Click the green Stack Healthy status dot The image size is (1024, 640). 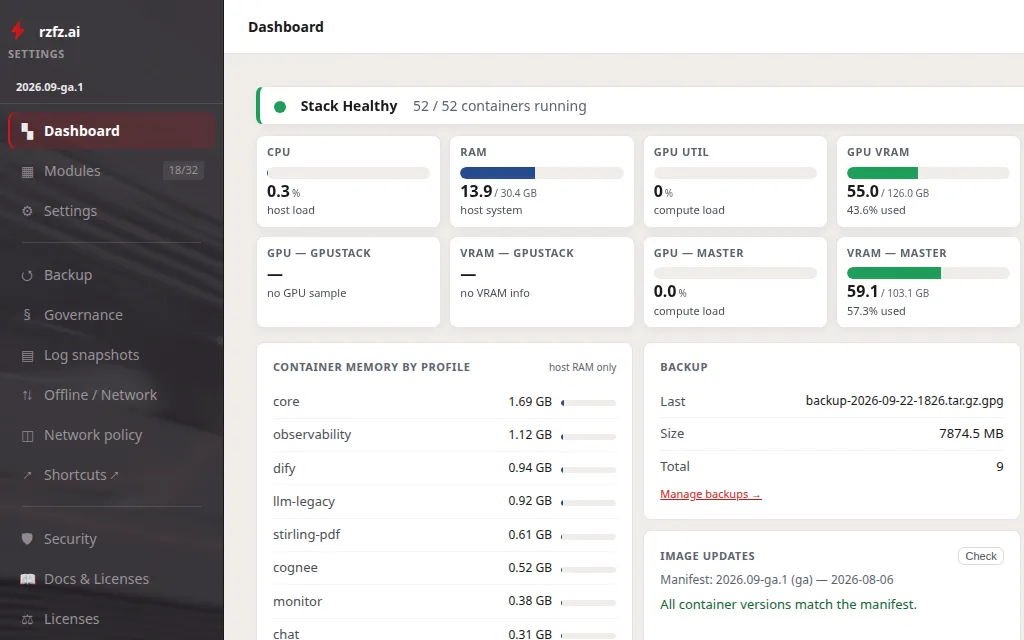pyautogui.click(x=280, y=106)
